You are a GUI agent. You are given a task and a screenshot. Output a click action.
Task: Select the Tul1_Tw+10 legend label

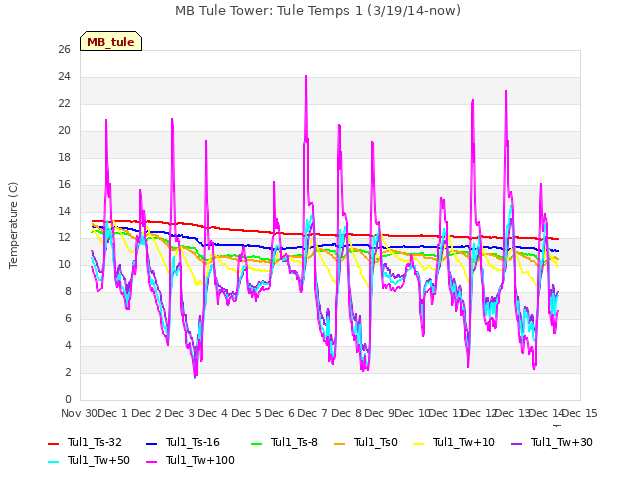pos(464,442)
